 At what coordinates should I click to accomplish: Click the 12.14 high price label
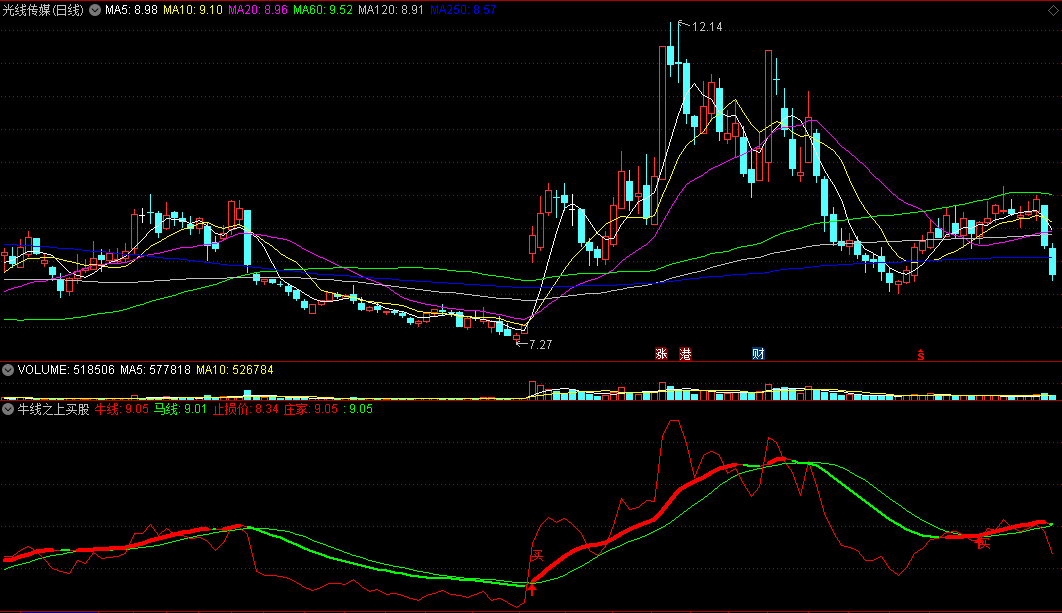707,27
